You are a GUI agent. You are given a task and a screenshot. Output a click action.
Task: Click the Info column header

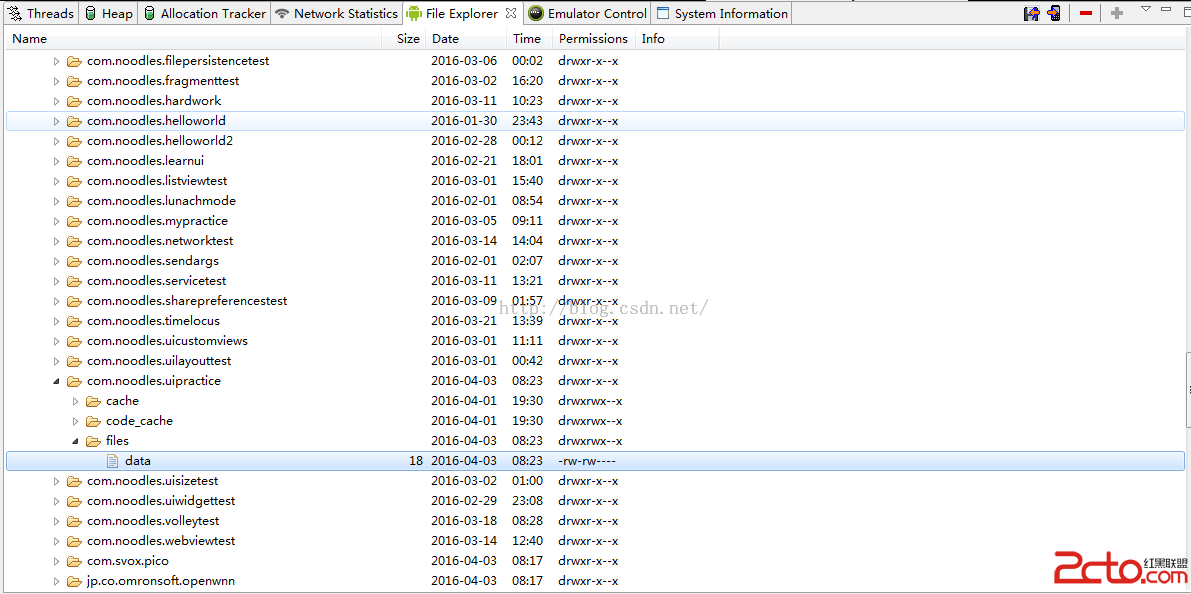(677, 39)
